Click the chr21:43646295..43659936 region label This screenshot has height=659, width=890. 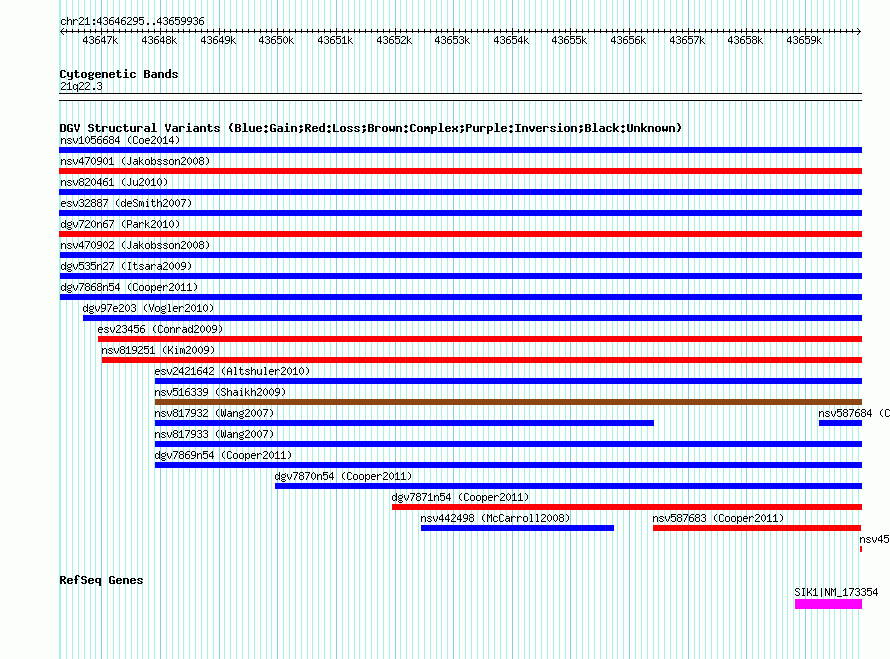(132, 21)
